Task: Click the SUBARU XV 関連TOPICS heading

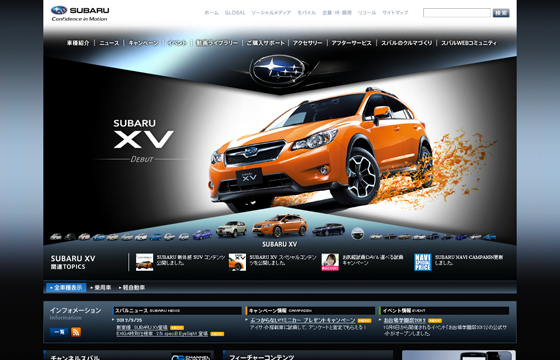Action: click(x=73, y=262)
